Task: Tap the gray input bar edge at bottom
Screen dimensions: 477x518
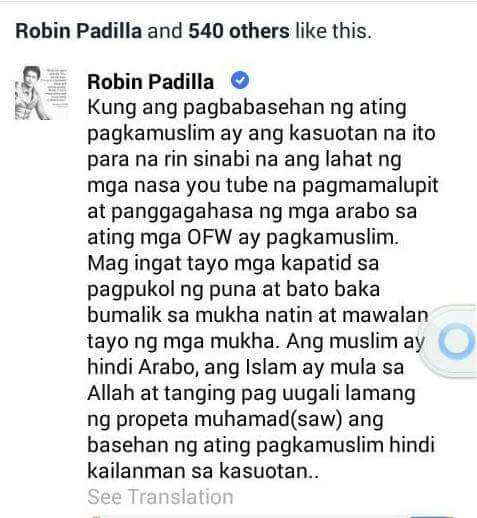Action: (249, 516)
